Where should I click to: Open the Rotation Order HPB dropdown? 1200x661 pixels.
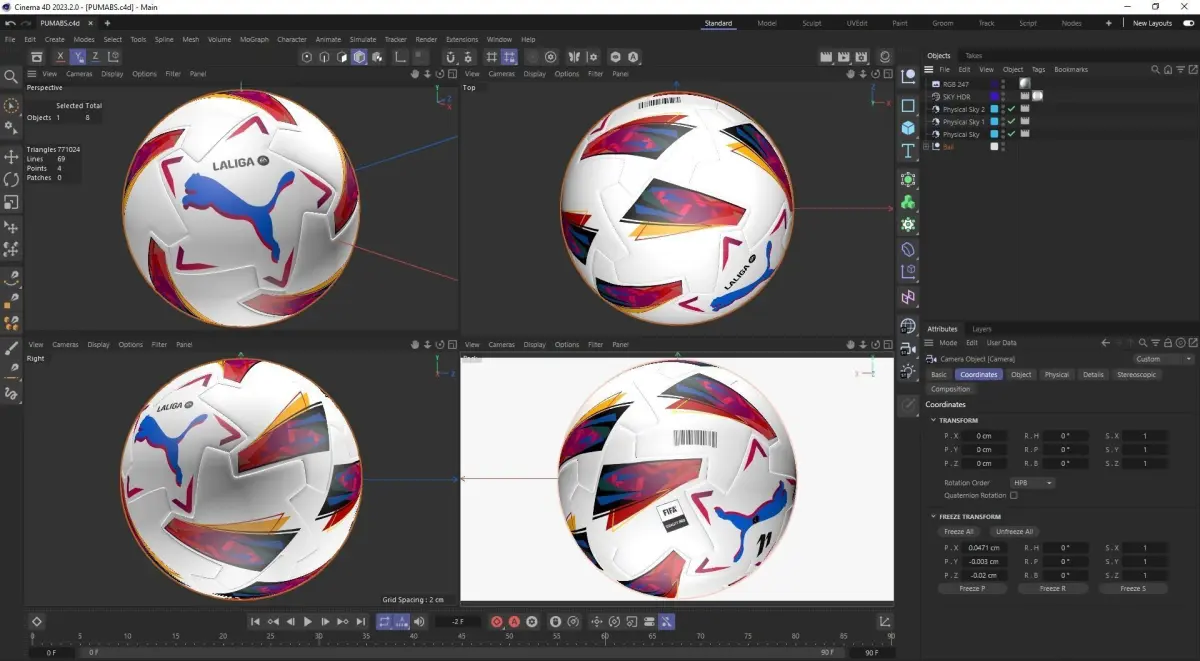point(1032,483)
